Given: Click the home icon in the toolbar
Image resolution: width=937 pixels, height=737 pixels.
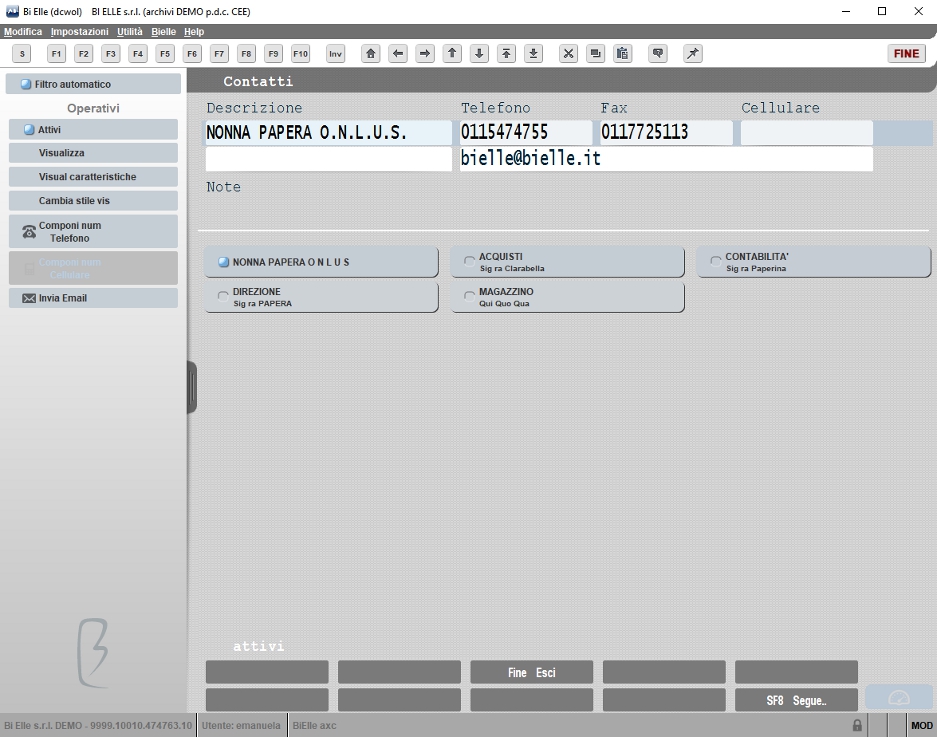Looking at the screenshot, I should pos(370,54).
